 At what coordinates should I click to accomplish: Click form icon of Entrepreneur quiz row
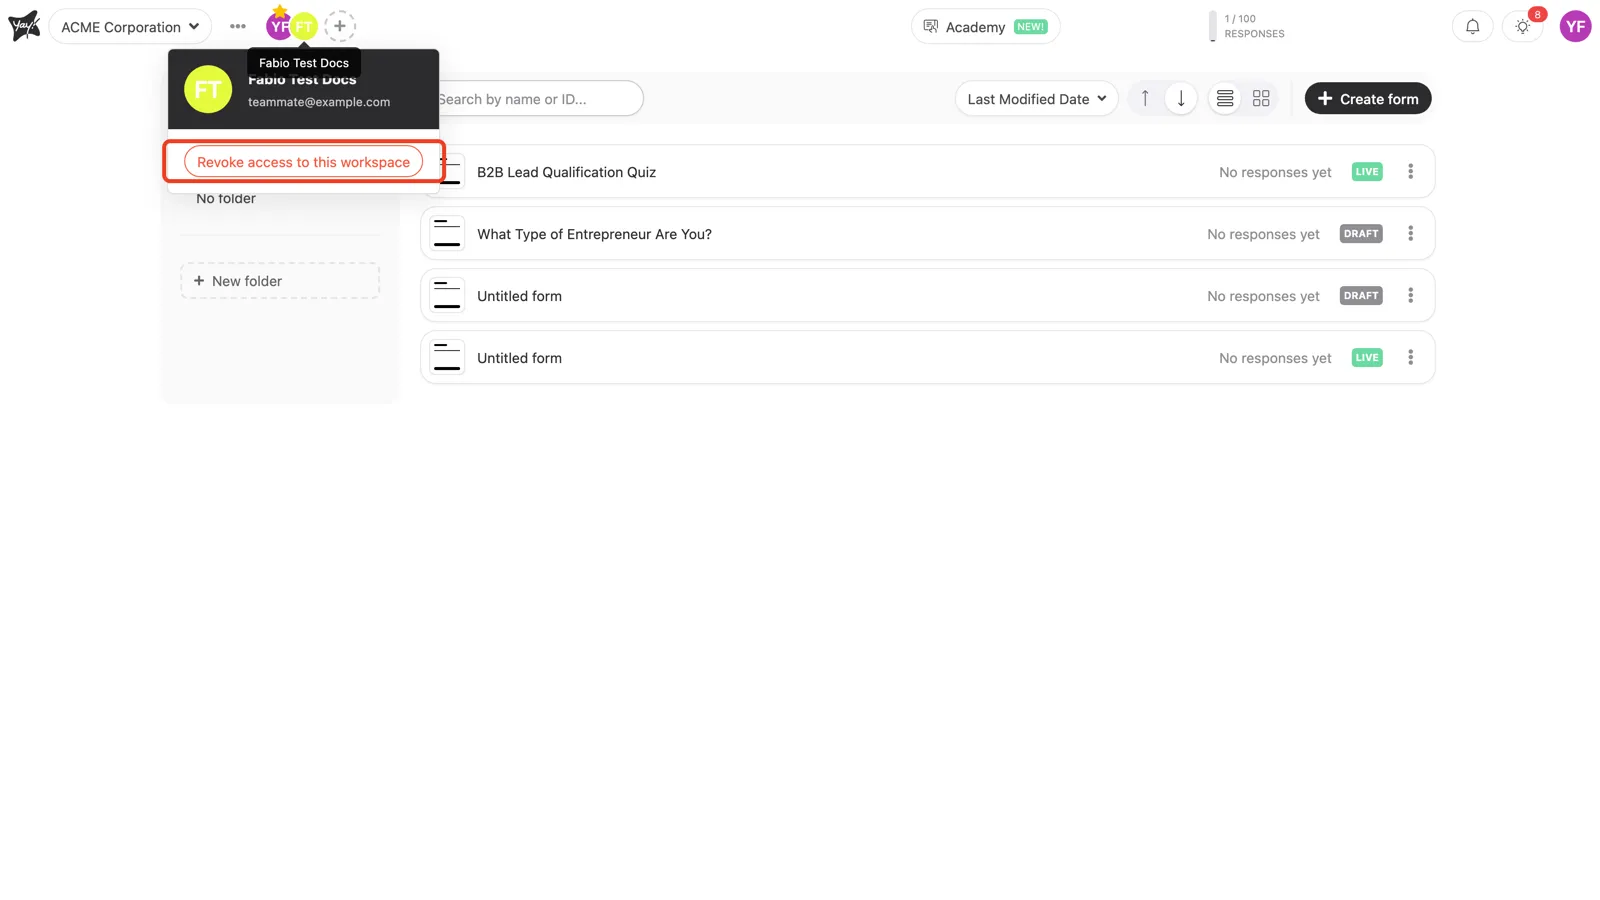point(447,234)
